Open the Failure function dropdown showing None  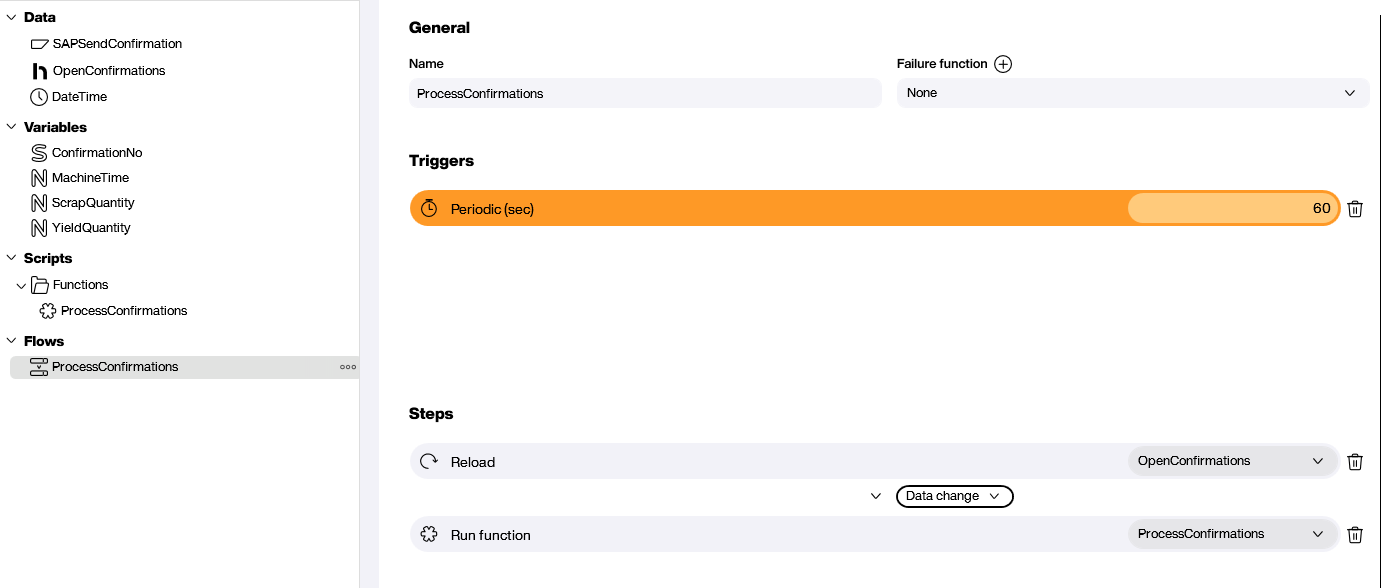pyautogui.click(x=1133, y=92)
